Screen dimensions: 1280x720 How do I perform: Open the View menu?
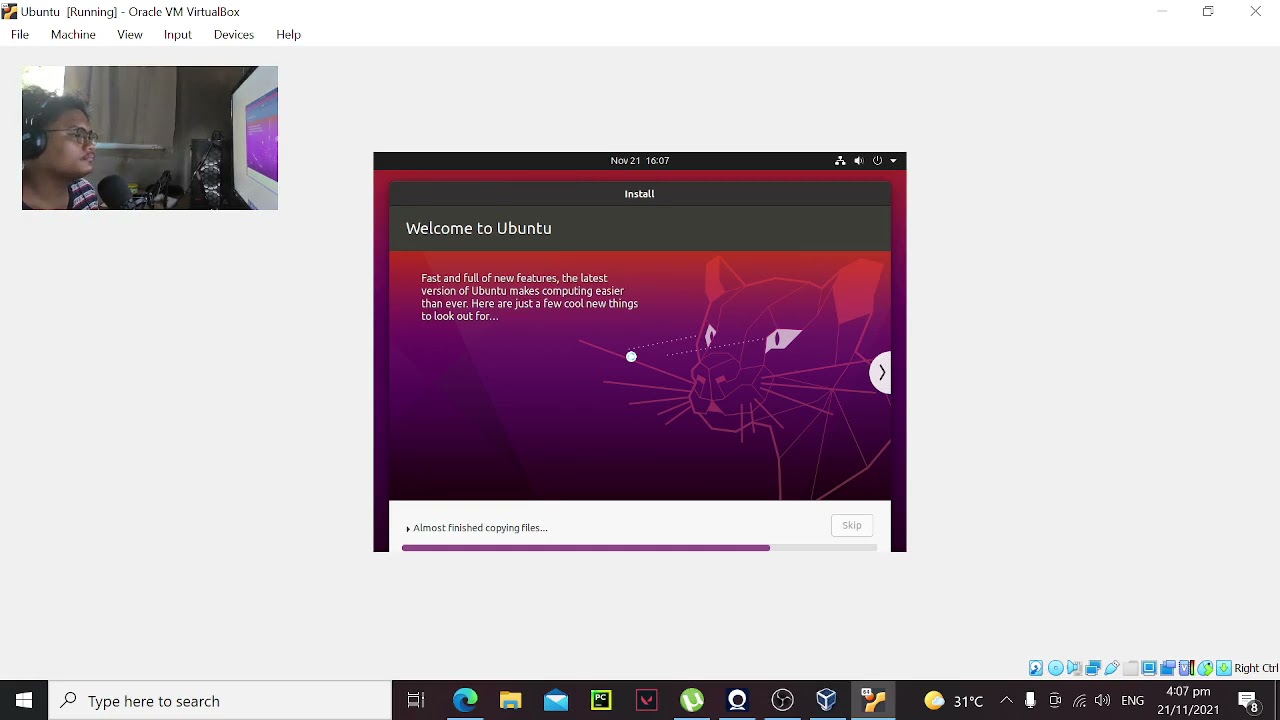(130, 34)
